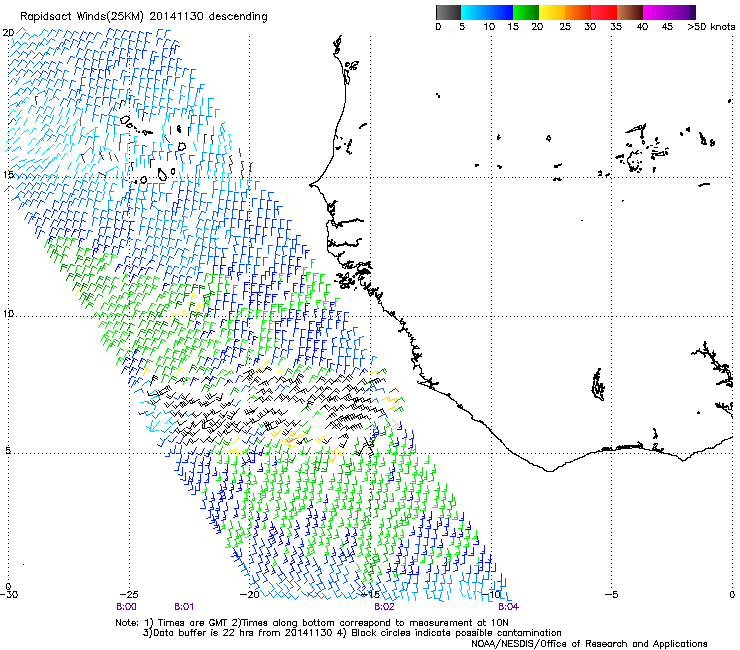The height and width of the screenshot is (650, 740).
Task: Click the purple '8:02' swath time label
Action: (384, 607)
